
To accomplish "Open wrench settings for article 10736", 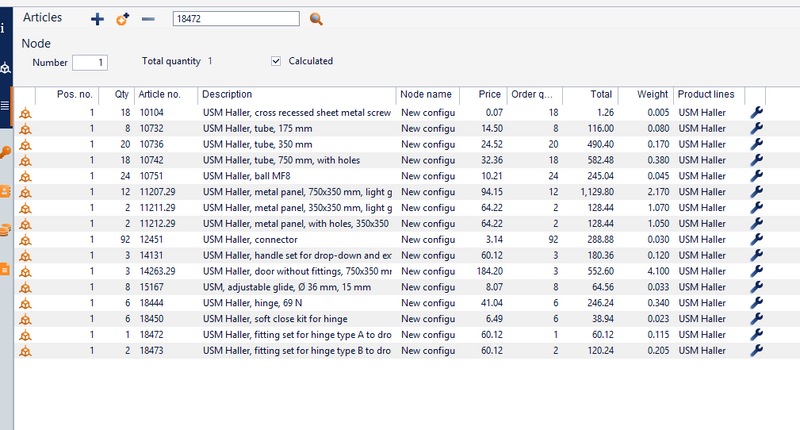I will tap(756, 144).
